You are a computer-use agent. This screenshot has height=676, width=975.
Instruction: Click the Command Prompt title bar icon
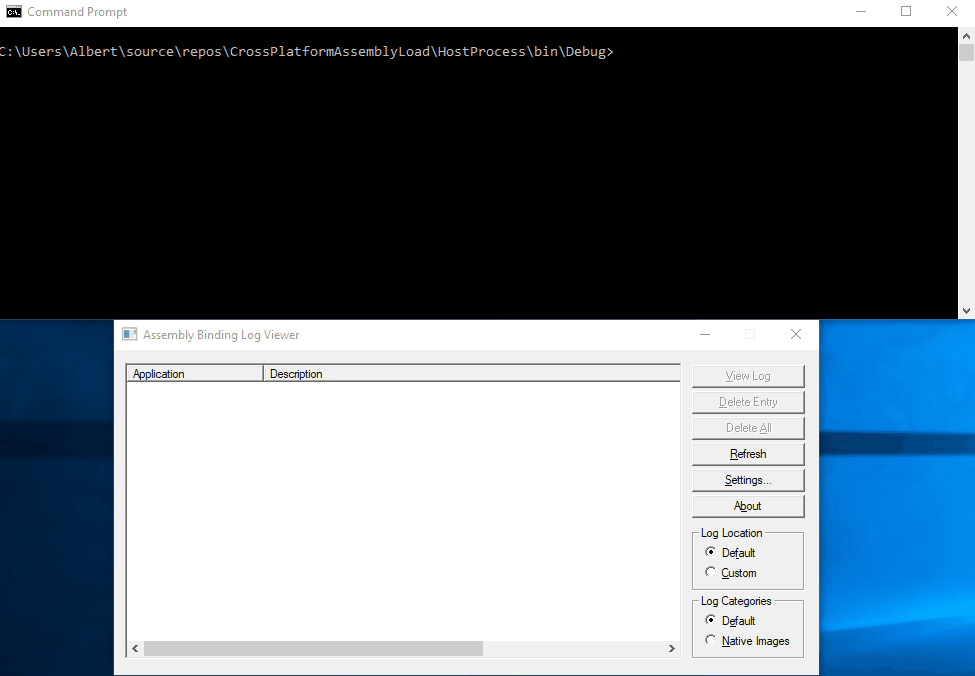click(14, 12)
